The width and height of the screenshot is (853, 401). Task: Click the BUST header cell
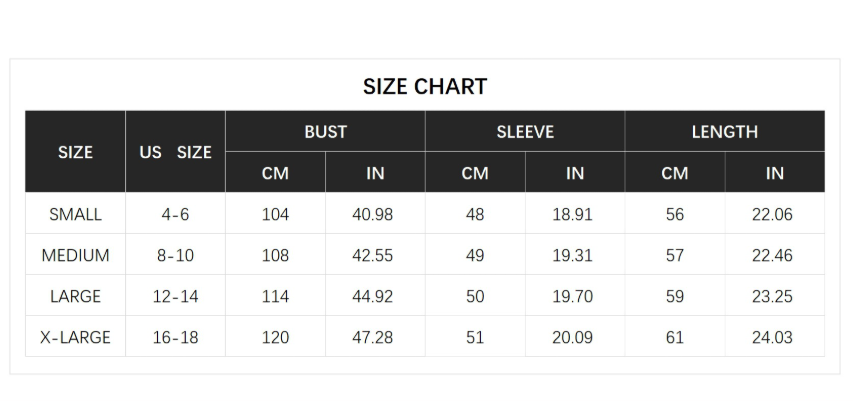click(325, 132)
